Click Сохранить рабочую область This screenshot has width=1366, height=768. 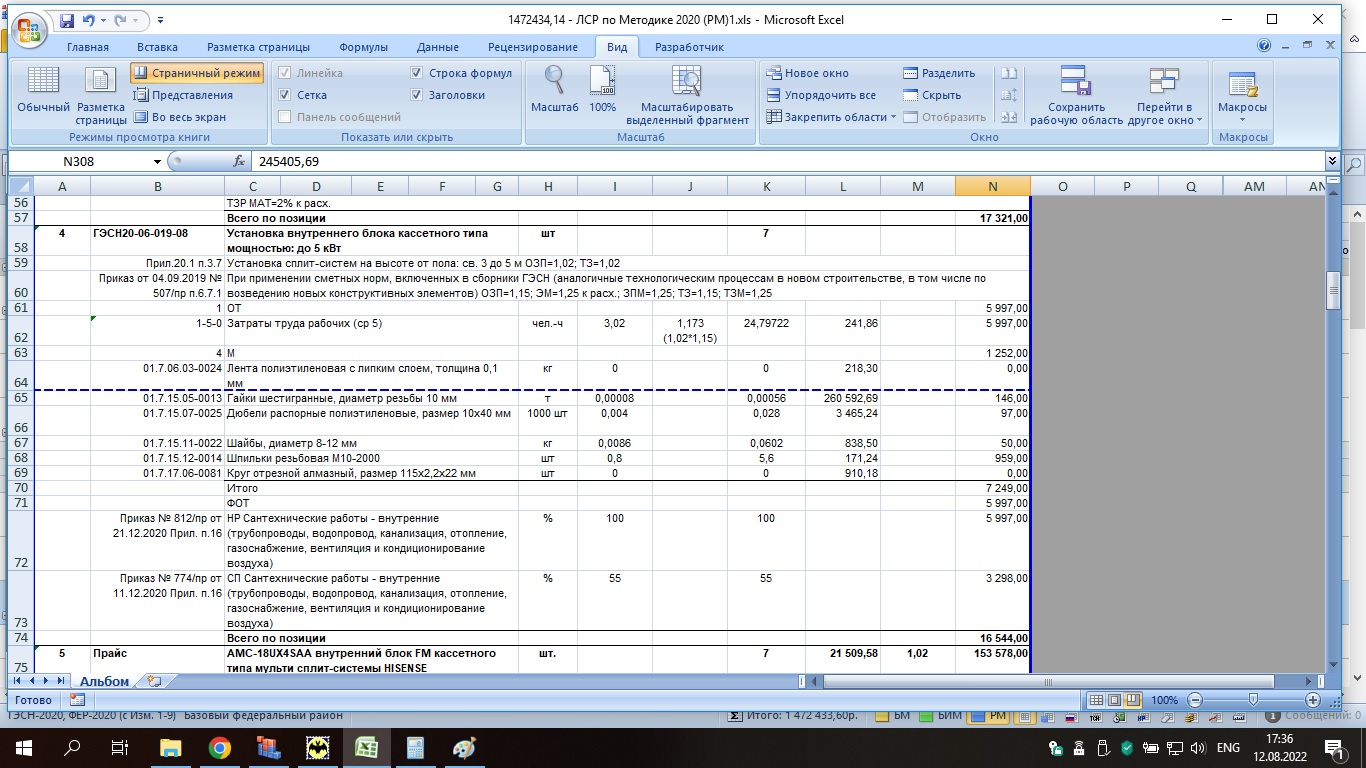tap(1075, 96)
